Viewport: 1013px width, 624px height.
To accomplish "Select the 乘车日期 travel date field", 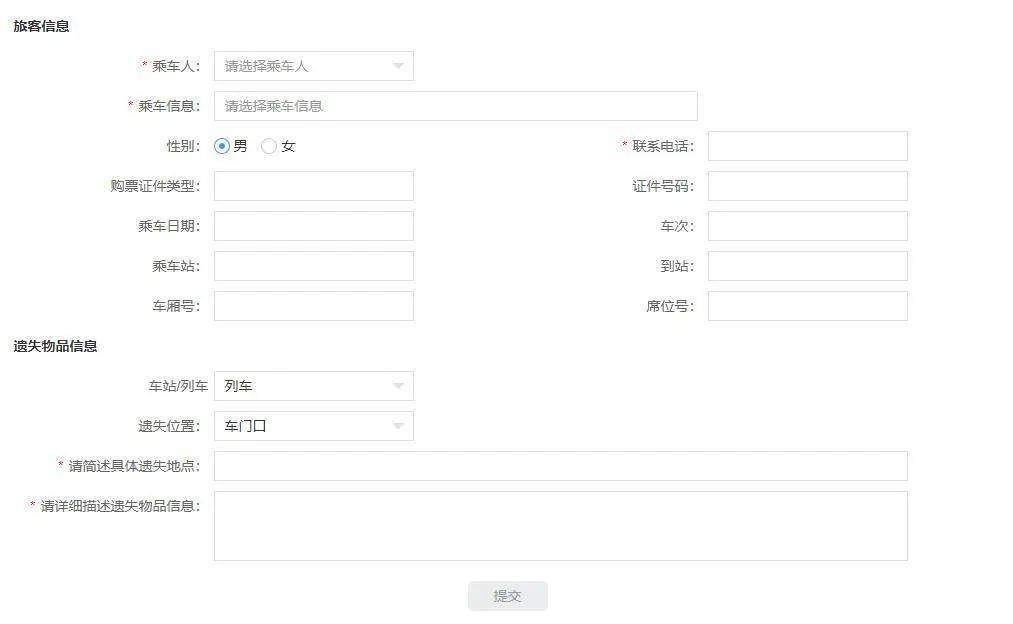I will click(313, 225).
